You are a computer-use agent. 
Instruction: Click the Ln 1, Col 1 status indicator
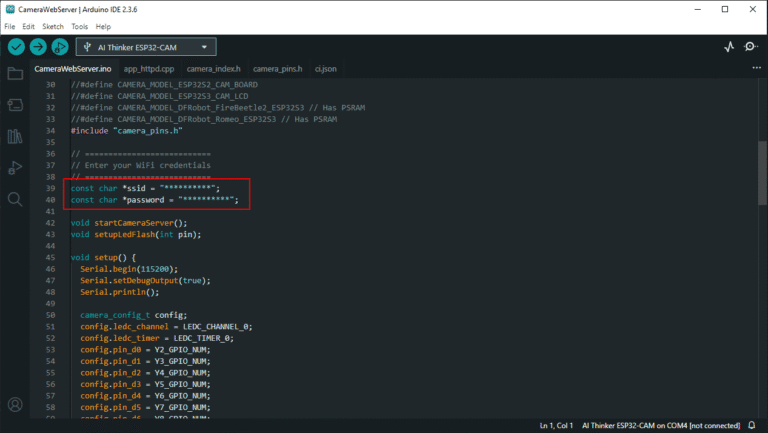click(556, 425)
